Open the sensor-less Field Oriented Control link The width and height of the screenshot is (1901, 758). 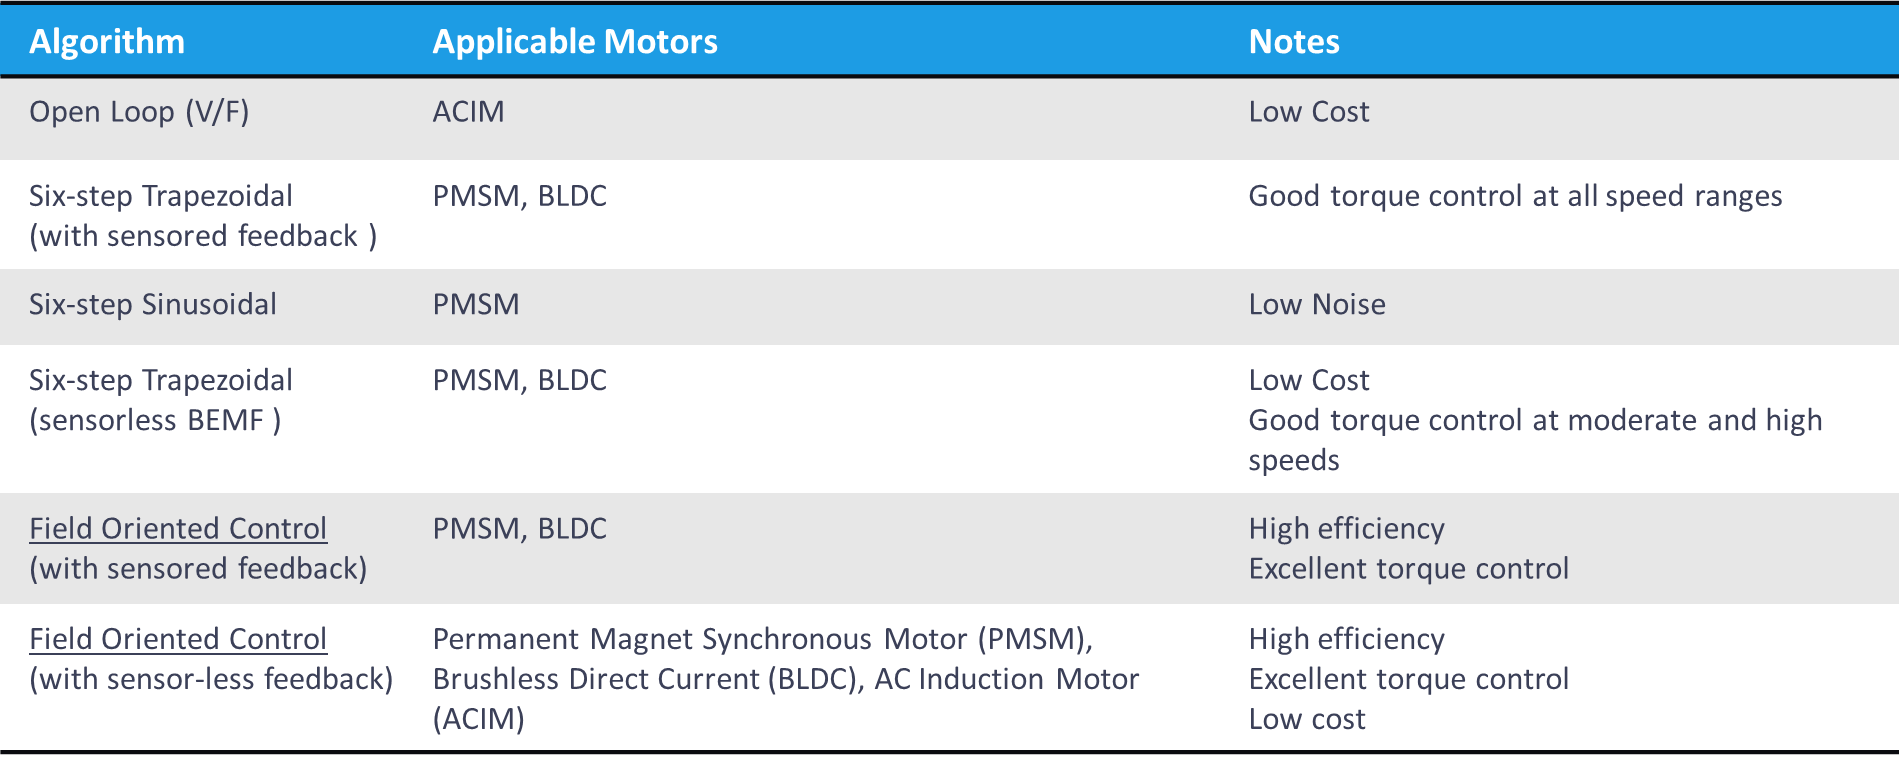[x=178, y=639]
